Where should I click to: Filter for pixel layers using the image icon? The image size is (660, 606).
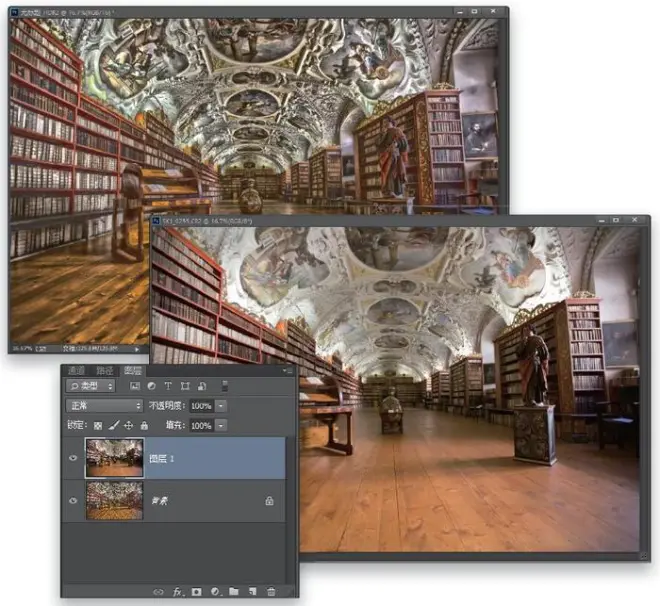pyautogui.click(x=135, y=386)
